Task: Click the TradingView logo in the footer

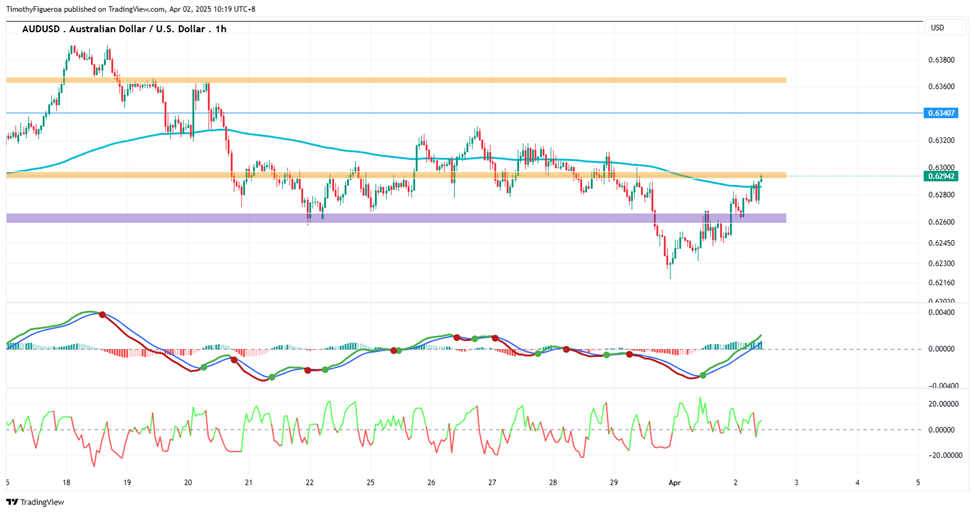Action: [x=35, y=502]
